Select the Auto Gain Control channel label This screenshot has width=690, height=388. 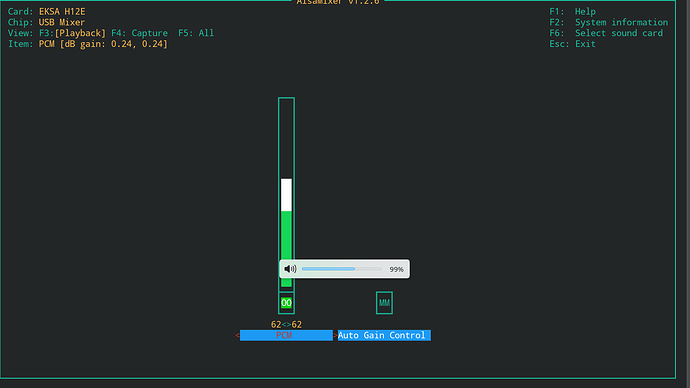coord(384,335)
